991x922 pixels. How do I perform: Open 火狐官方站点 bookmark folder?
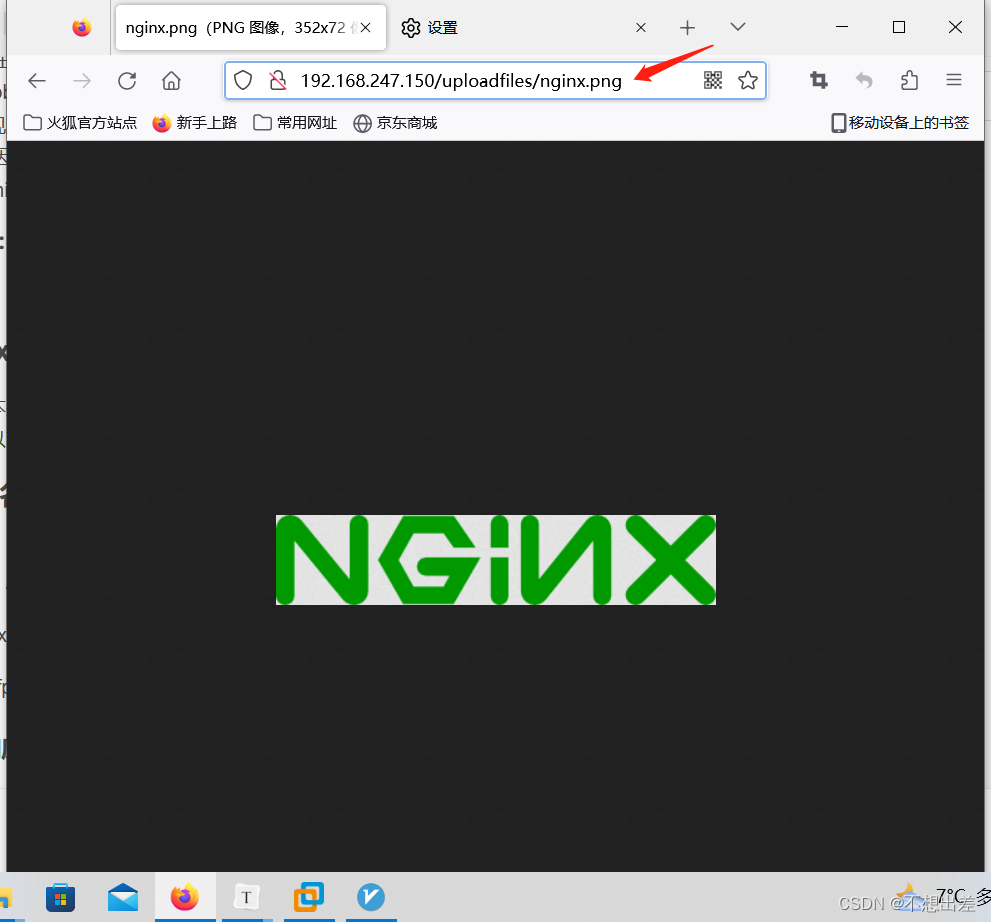click(80, 123)
